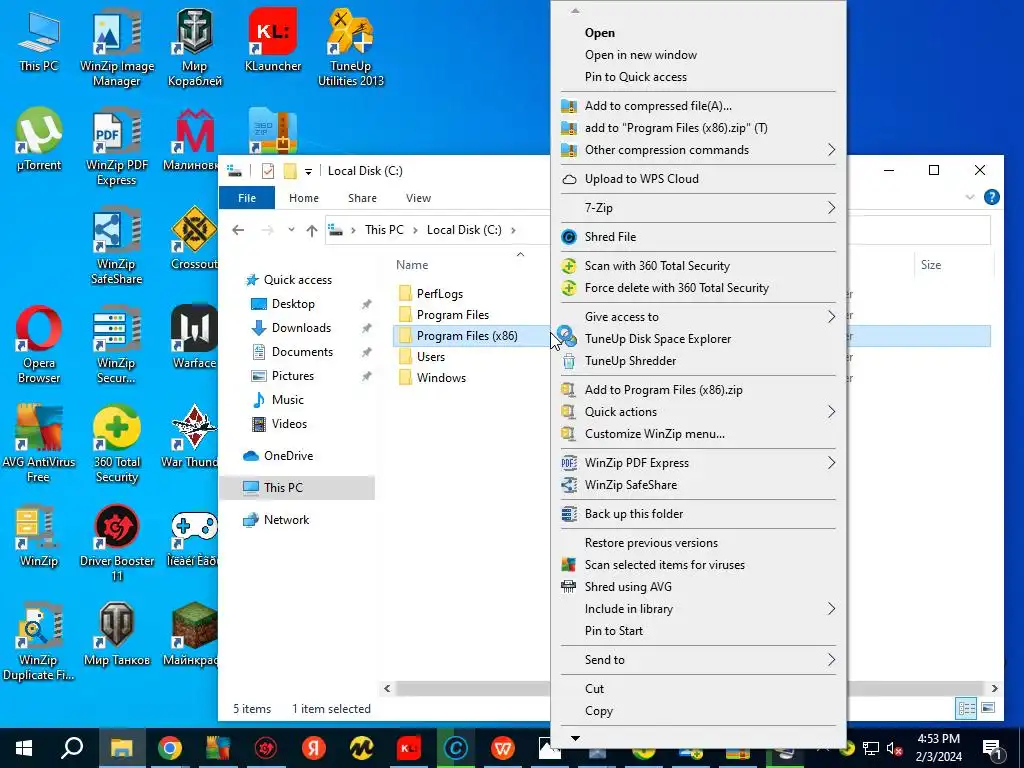Image resolution: width=1024 pixels, height=768 pixels.
Task: Open the WinZip desktop shortcut
Action: point(39,536)
